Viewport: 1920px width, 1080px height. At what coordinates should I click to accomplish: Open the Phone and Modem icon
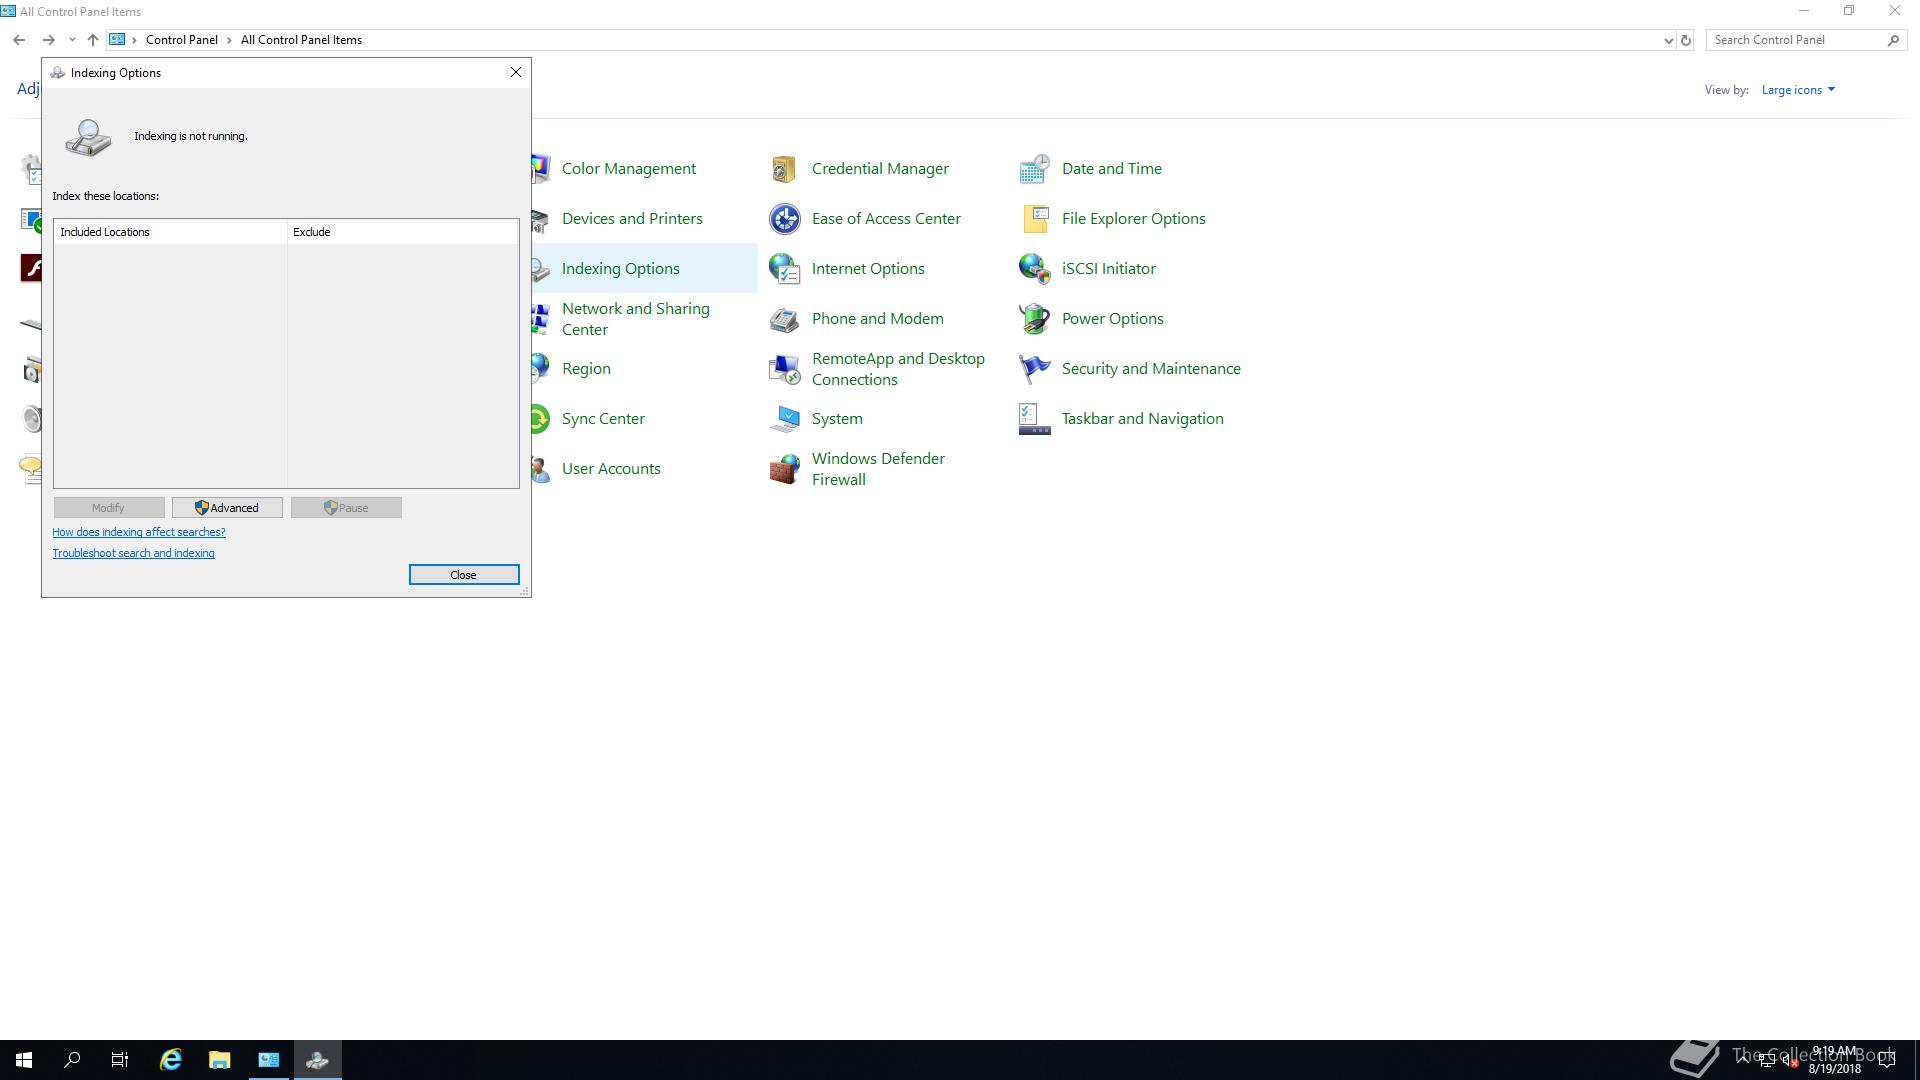point(784,319)
